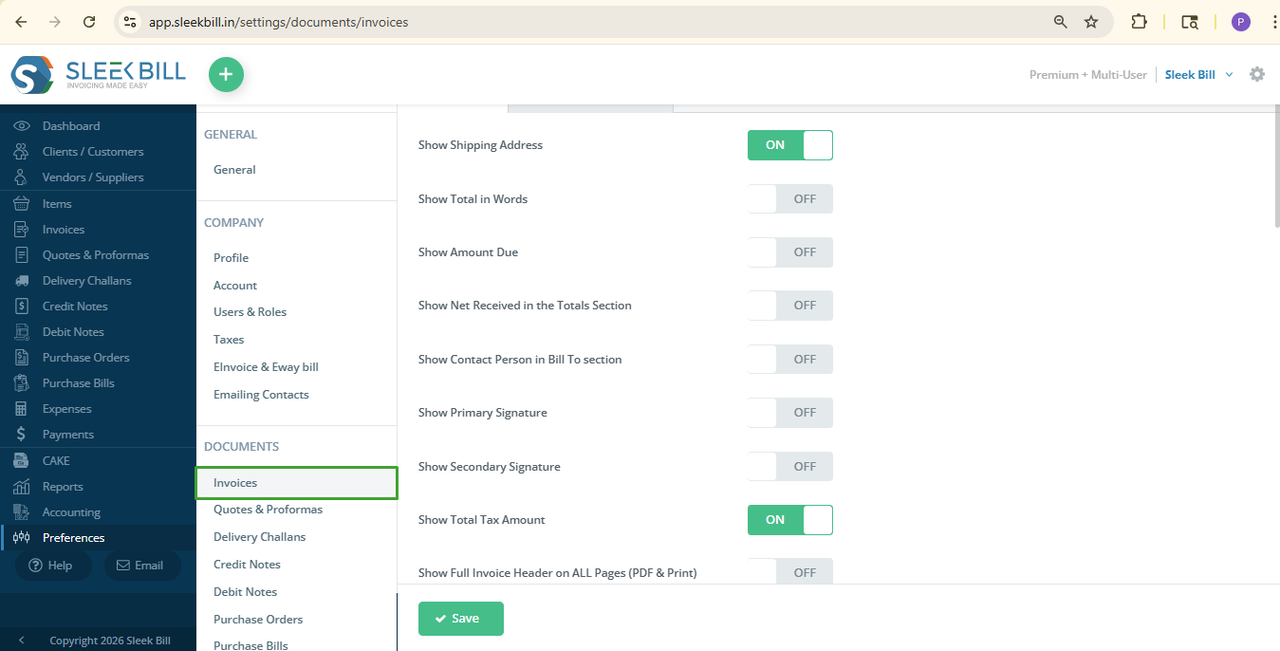1280x651 pixels.
Task: Click the Purchase Orders sidebar icon
Action: 21,357
